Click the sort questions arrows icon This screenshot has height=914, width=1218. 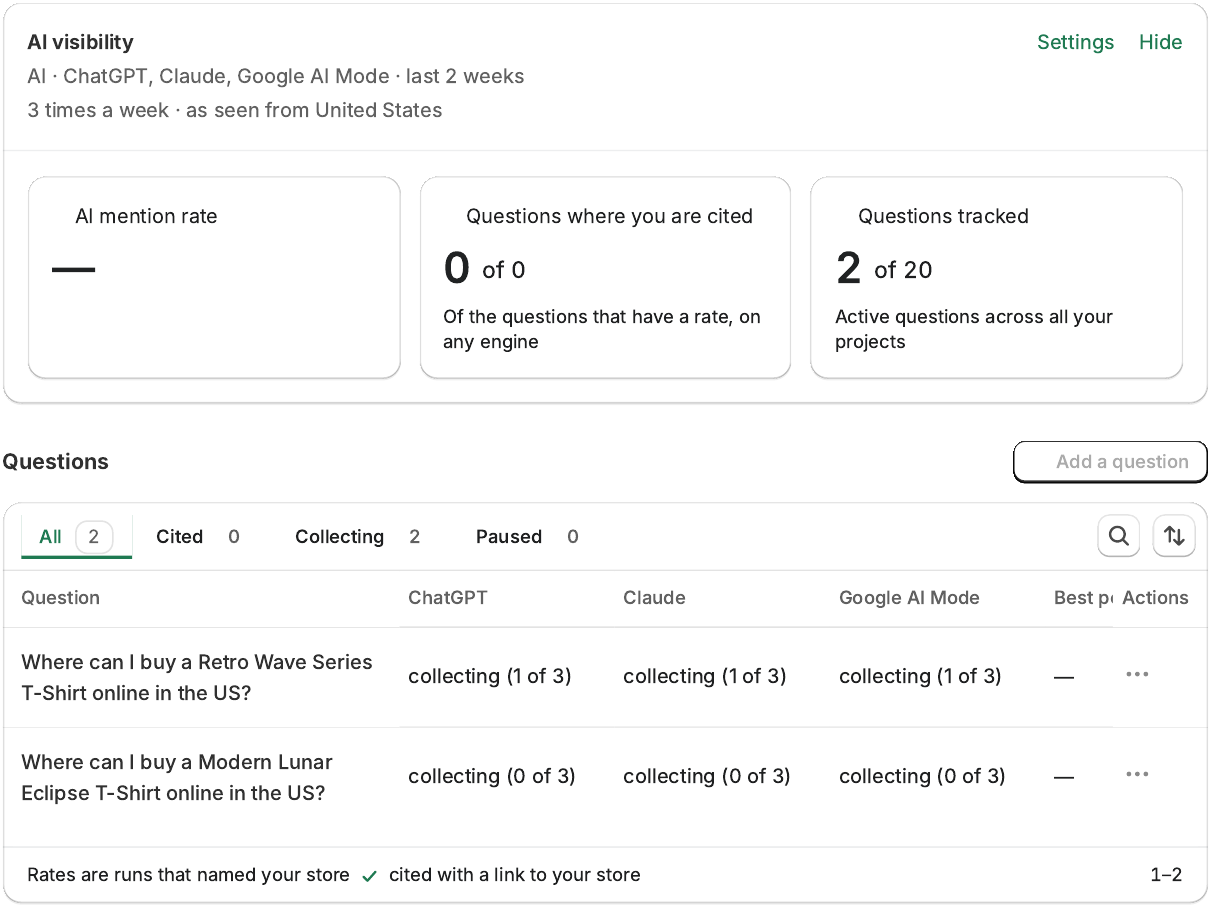tap(1174, 536)
